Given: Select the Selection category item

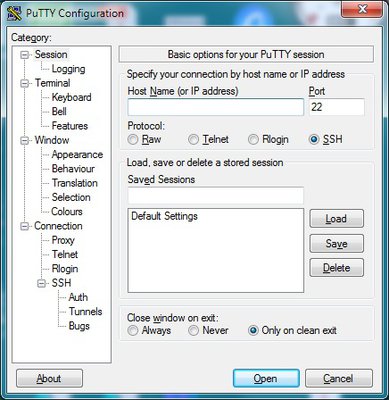Looking at the screenshot, I should [x=71, y=197].
